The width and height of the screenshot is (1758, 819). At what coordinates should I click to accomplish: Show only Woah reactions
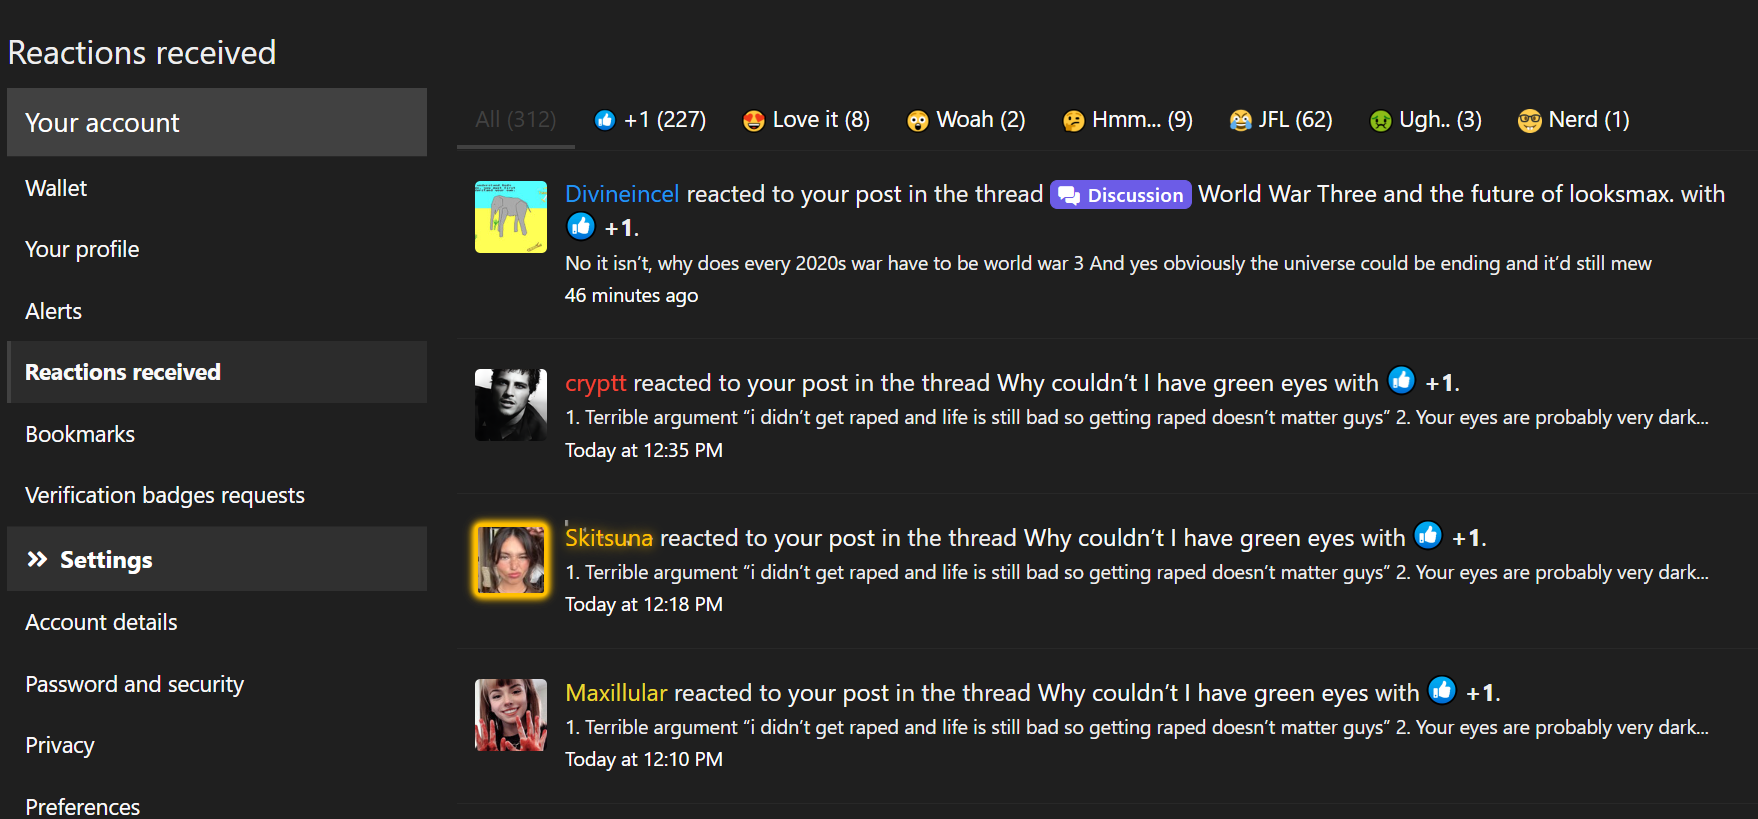click(966, 120)
